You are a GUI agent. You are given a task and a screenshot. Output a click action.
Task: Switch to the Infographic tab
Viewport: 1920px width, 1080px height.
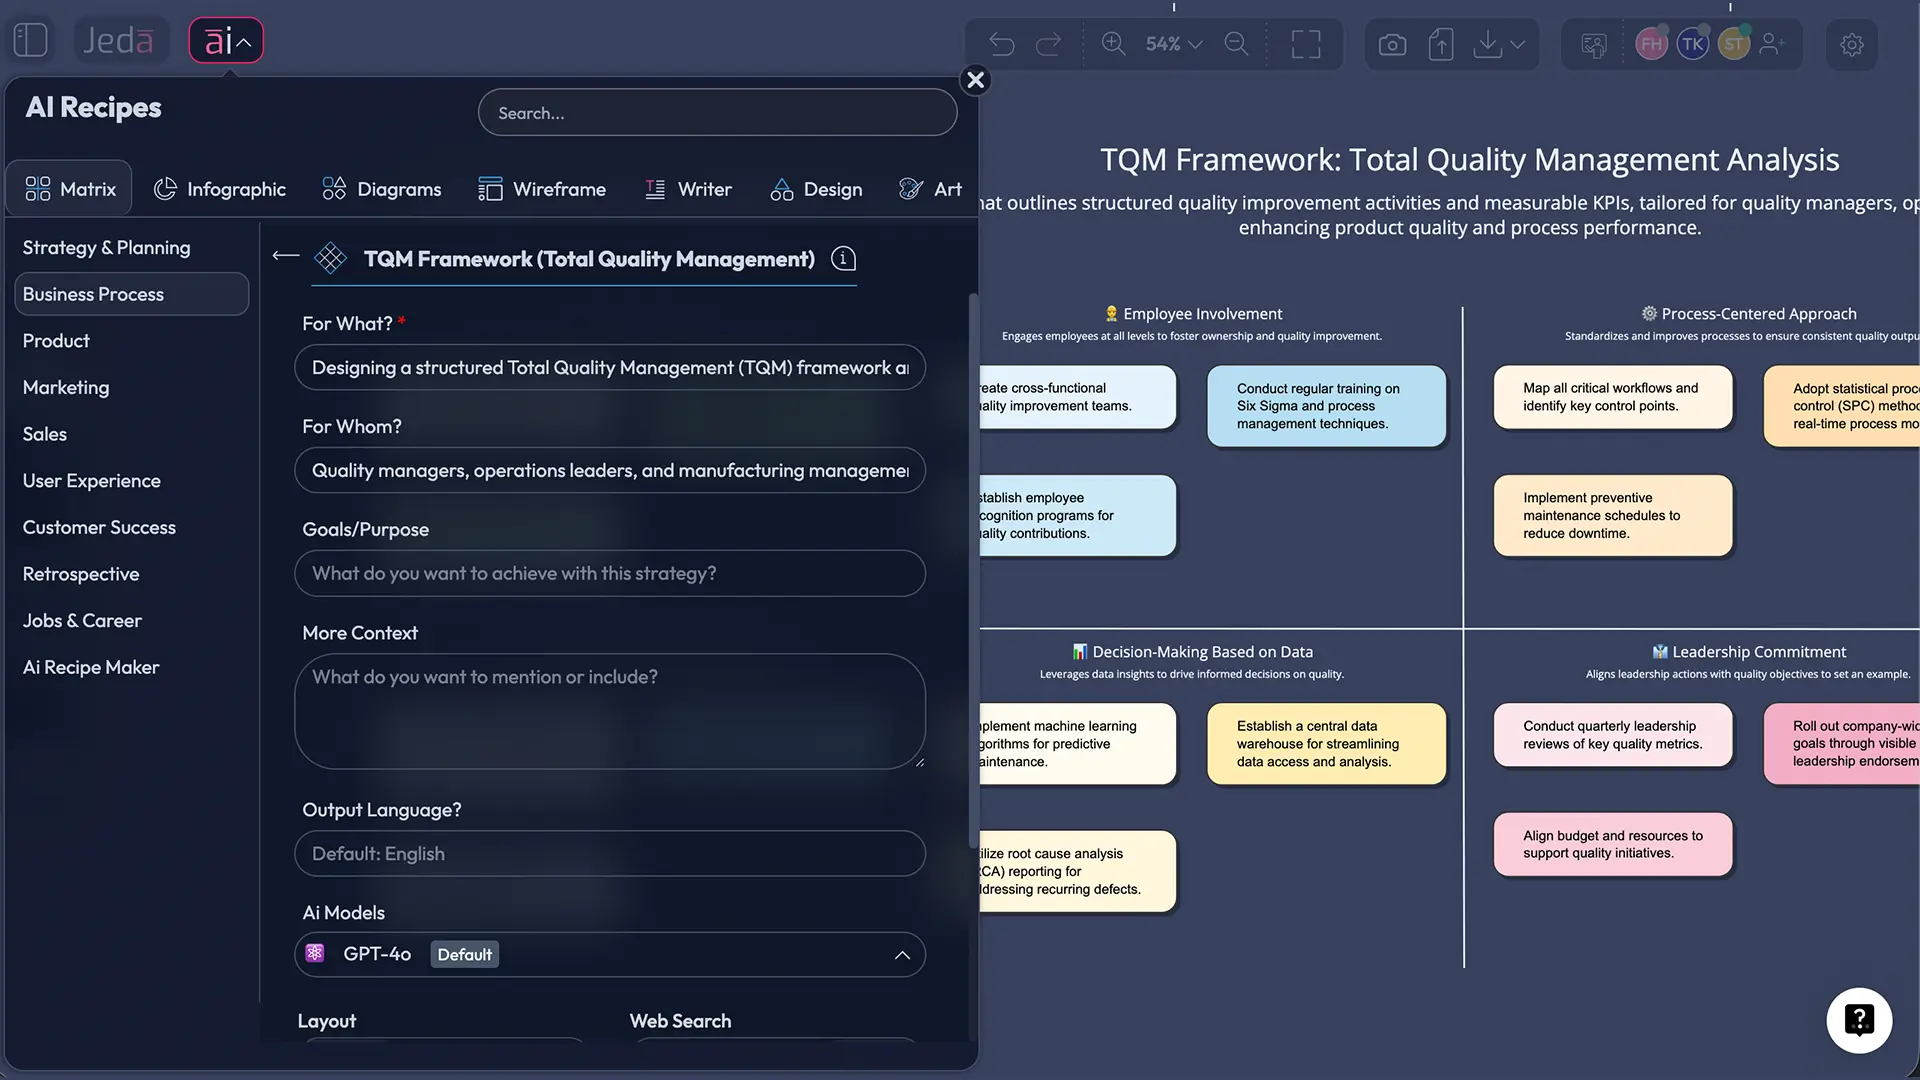coord(220,189)
